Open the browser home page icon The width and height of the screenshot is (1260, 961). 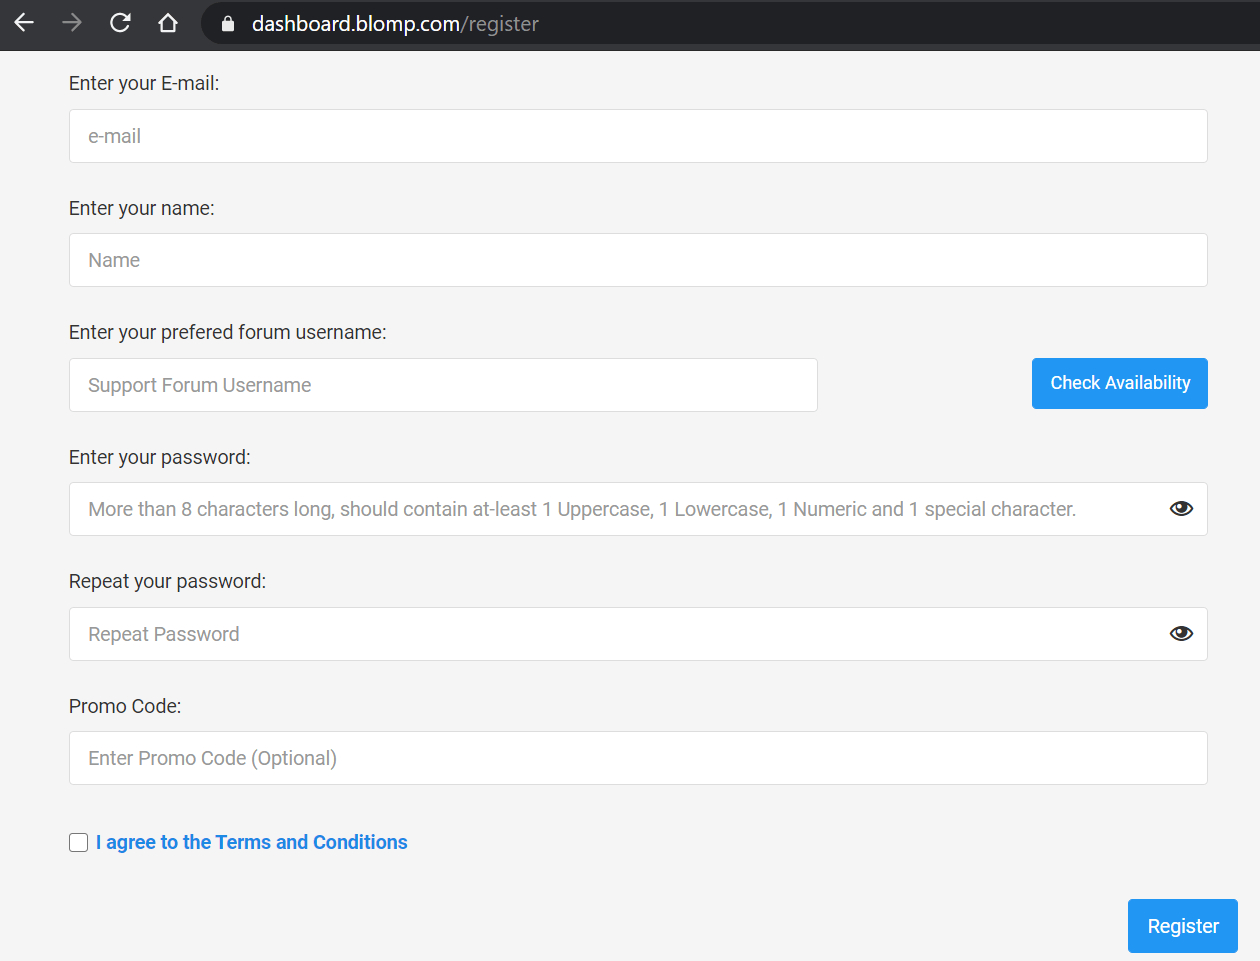[168, 23]
